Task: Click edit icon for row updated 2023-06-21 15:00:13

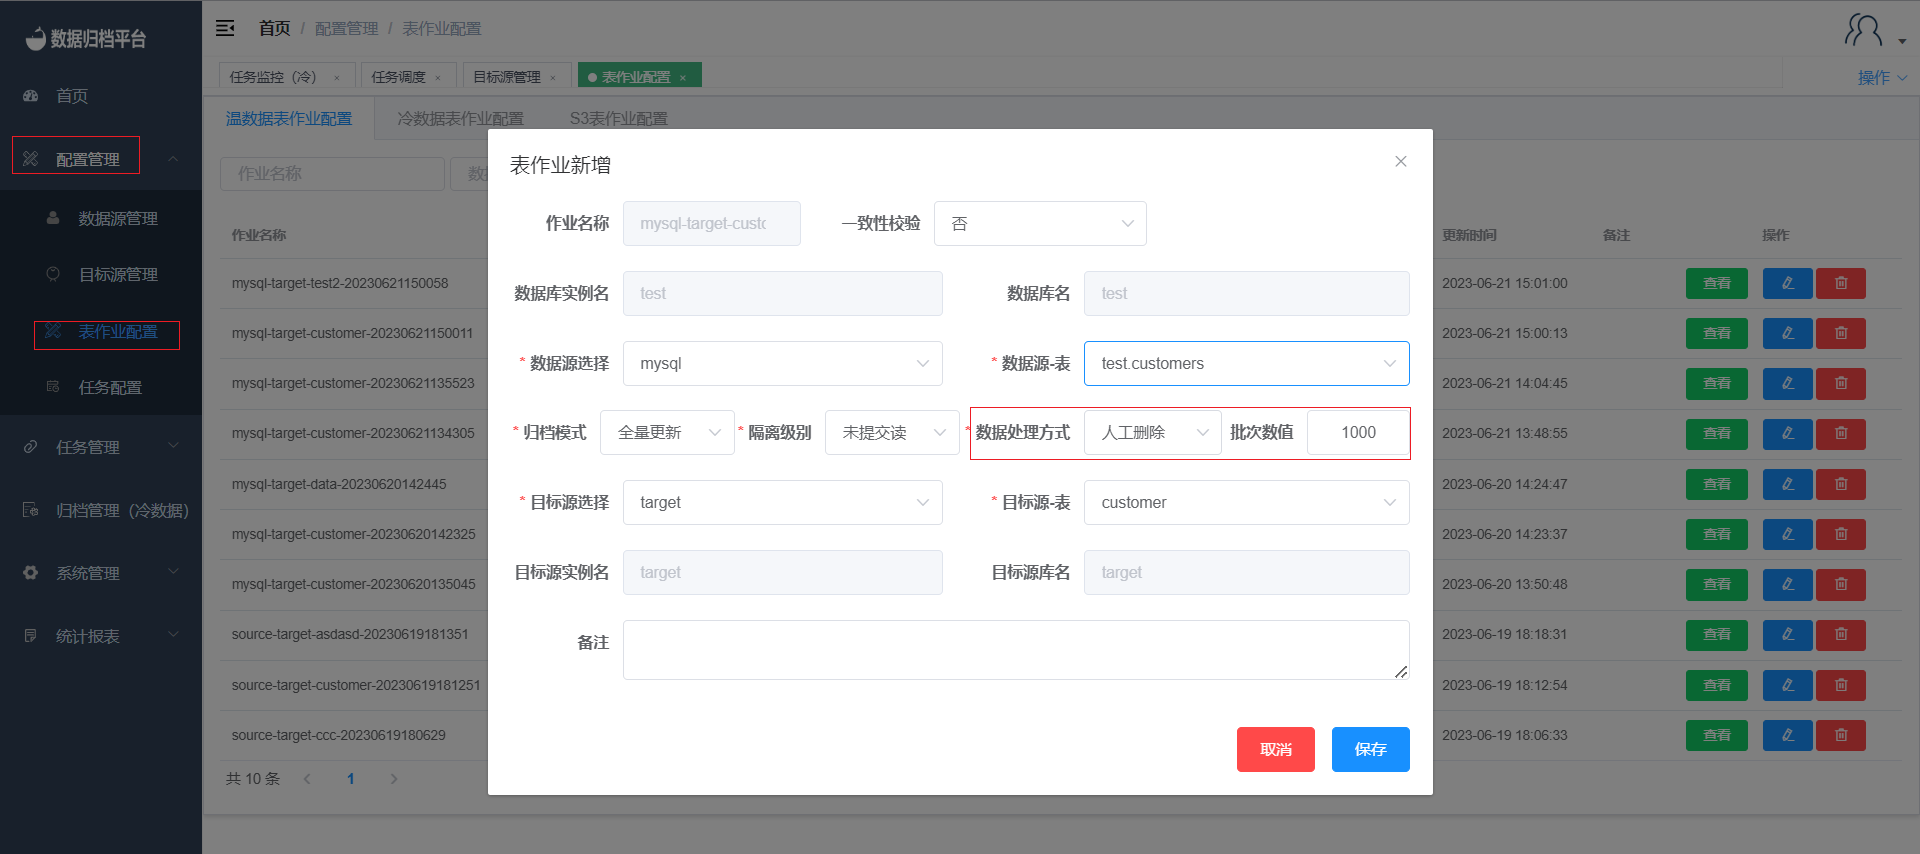Action: coord(1788,333)
